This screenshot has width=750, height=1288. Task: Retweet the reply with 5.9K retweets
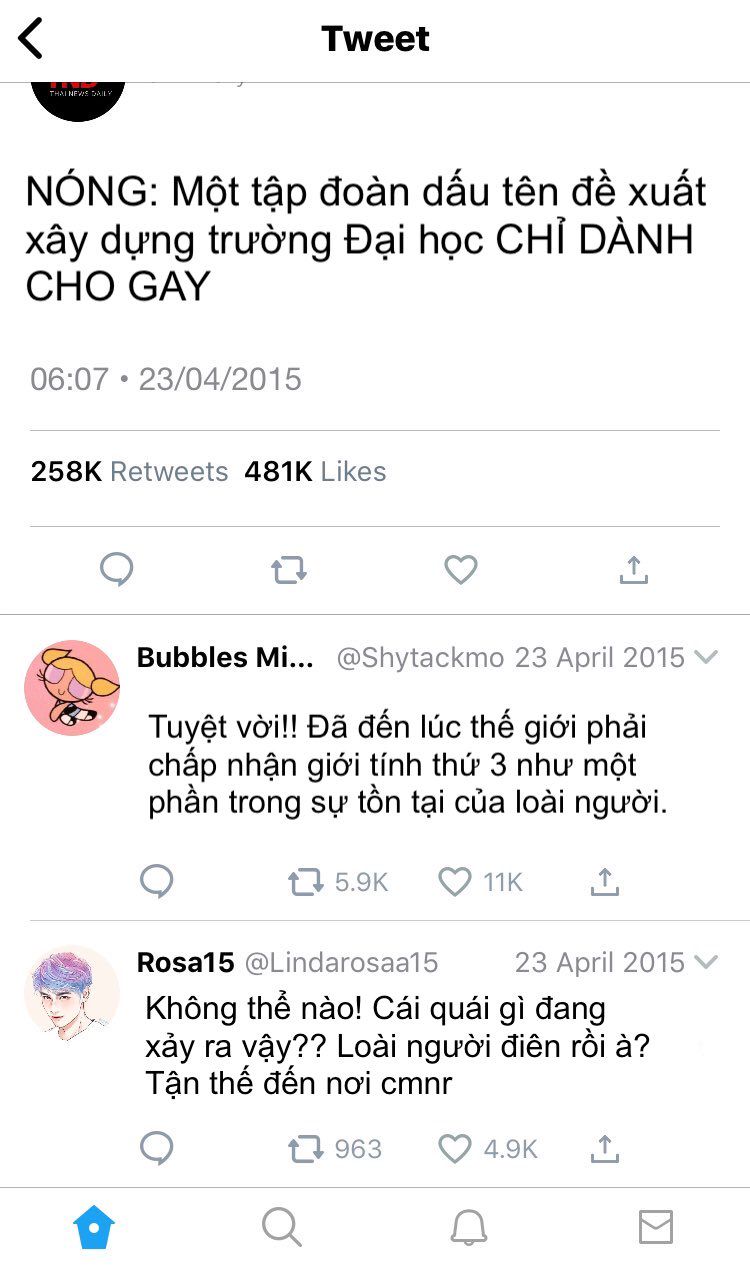click(305, 882)
